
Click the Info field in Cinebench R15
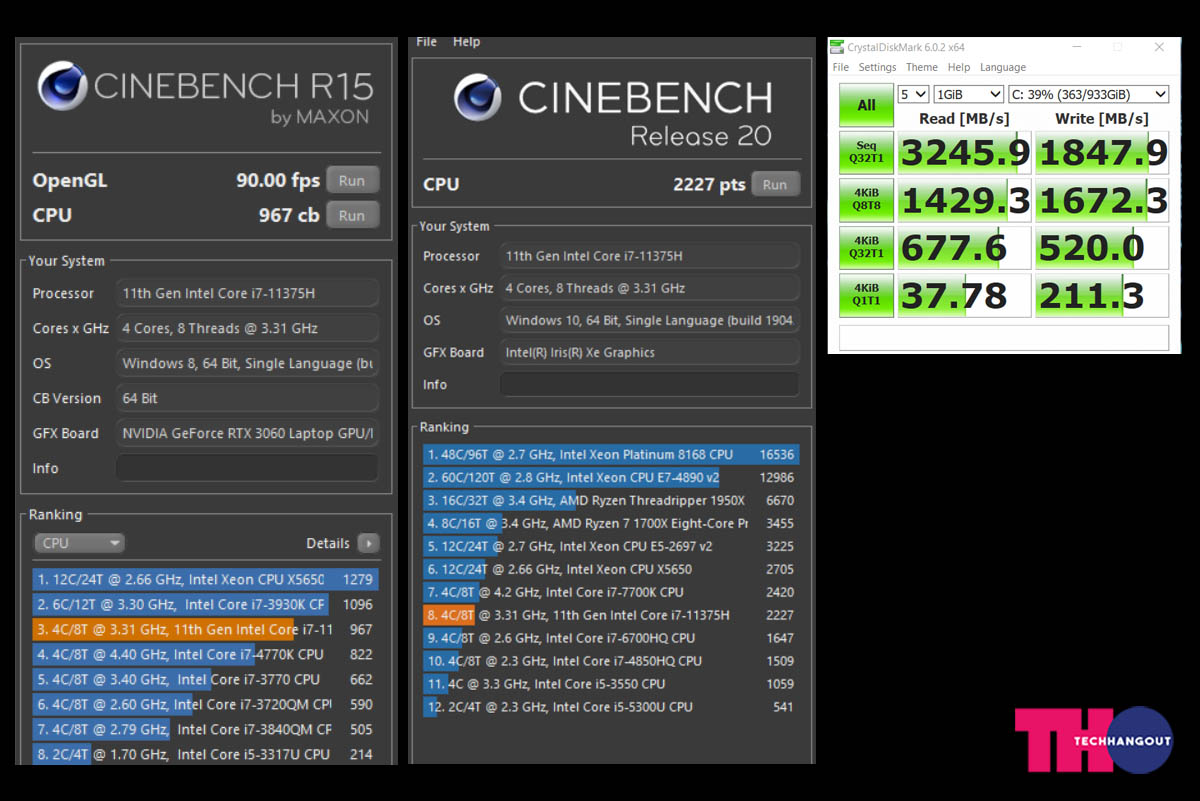247,468
